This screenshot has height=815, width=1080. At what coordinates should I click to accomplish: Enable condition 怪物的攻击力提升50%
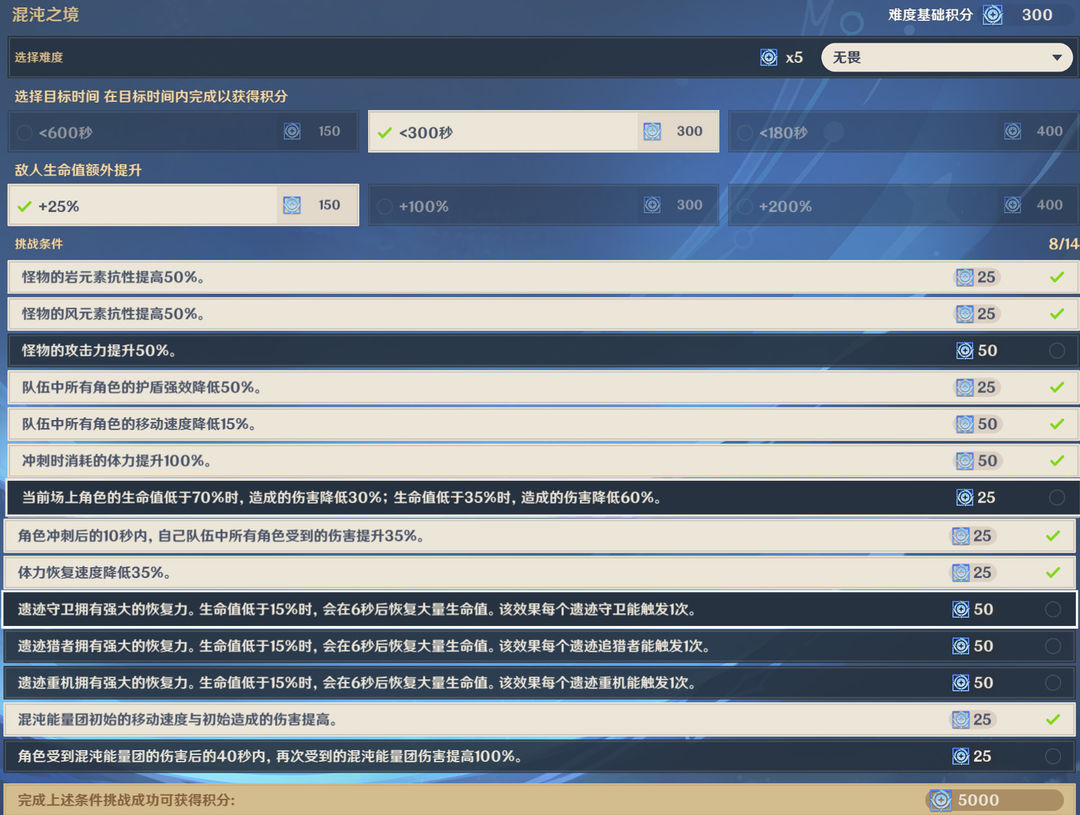(x=543, y=350)
